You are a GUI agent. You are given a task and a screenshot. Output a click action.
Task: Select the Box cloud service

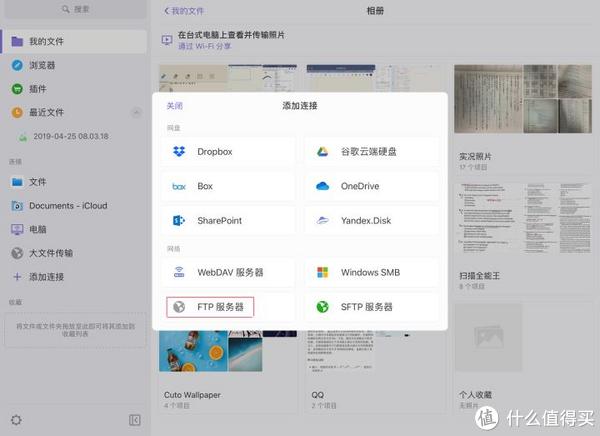(228, 186)
